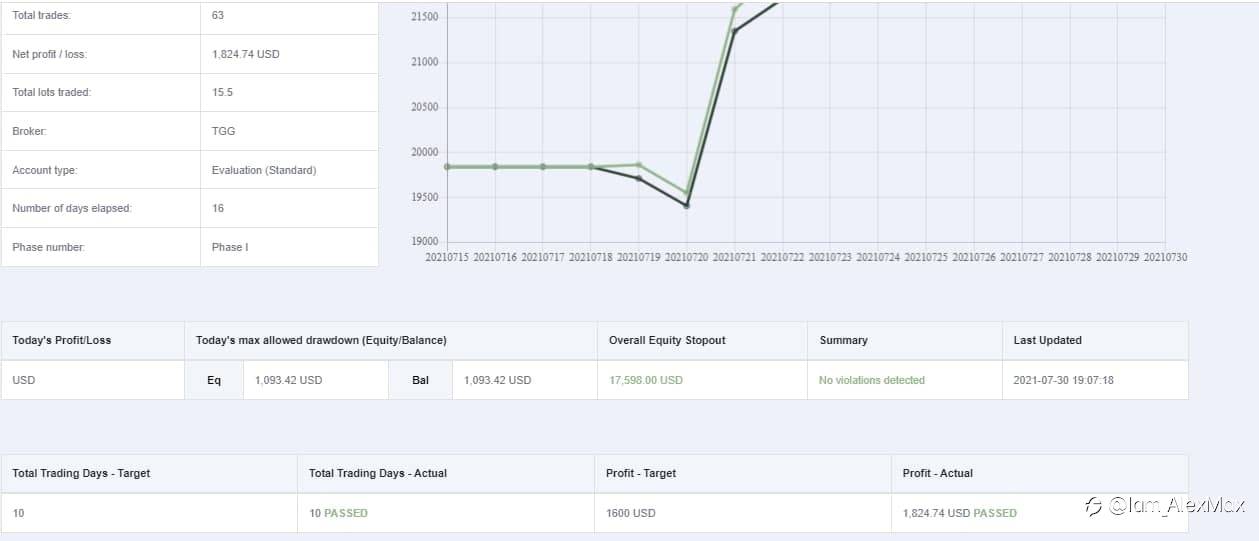The height and width of the screenshot is (541, 1259).
Task: Click the green line point at 20210719
Action: tap(639, 165)
